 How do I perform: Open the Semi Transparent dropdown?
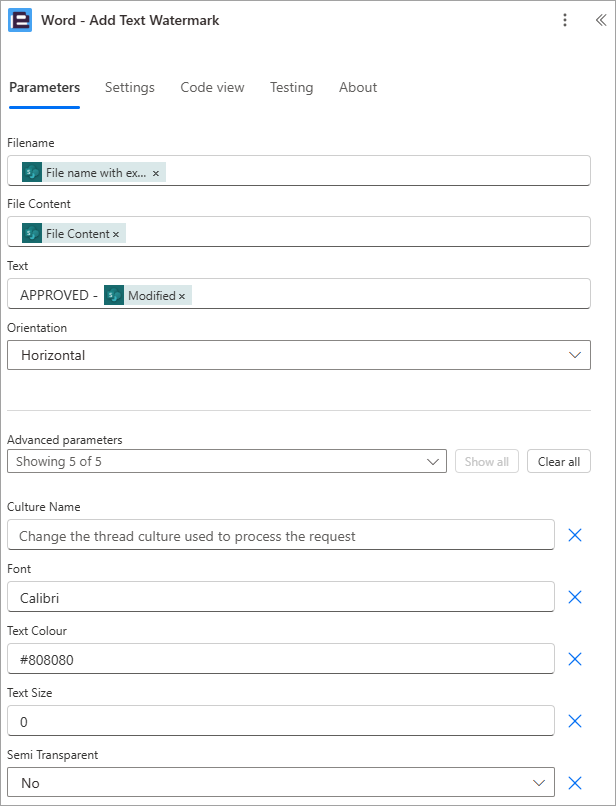point(281,782)
